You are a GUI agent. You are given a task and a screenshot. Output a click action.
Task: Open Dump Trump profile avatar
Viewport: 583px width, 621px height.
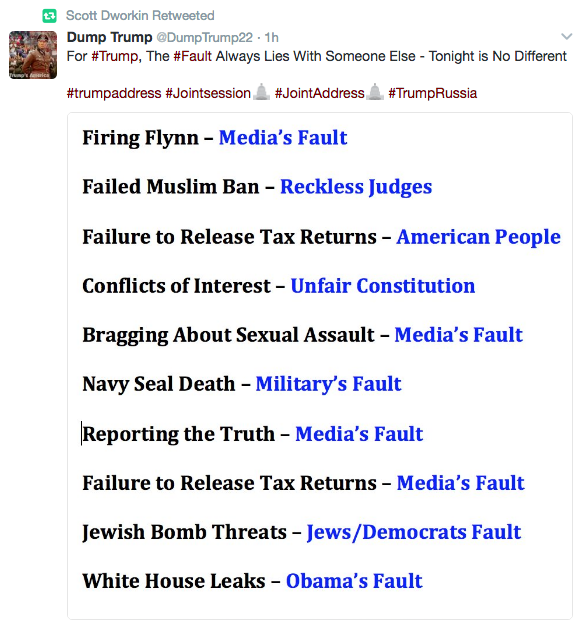[33, 55]
